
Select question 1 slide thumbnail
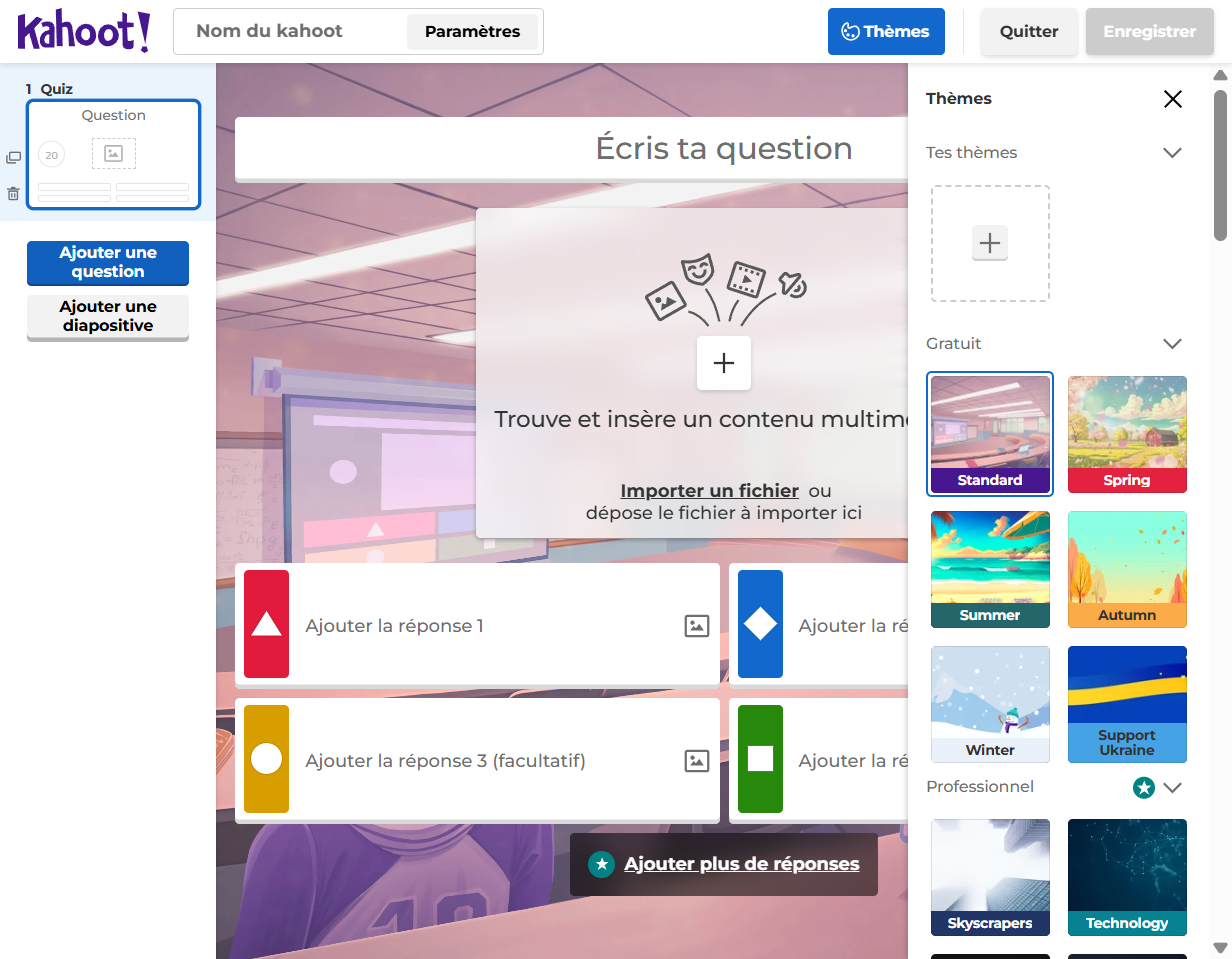click(x=114, y=155)
